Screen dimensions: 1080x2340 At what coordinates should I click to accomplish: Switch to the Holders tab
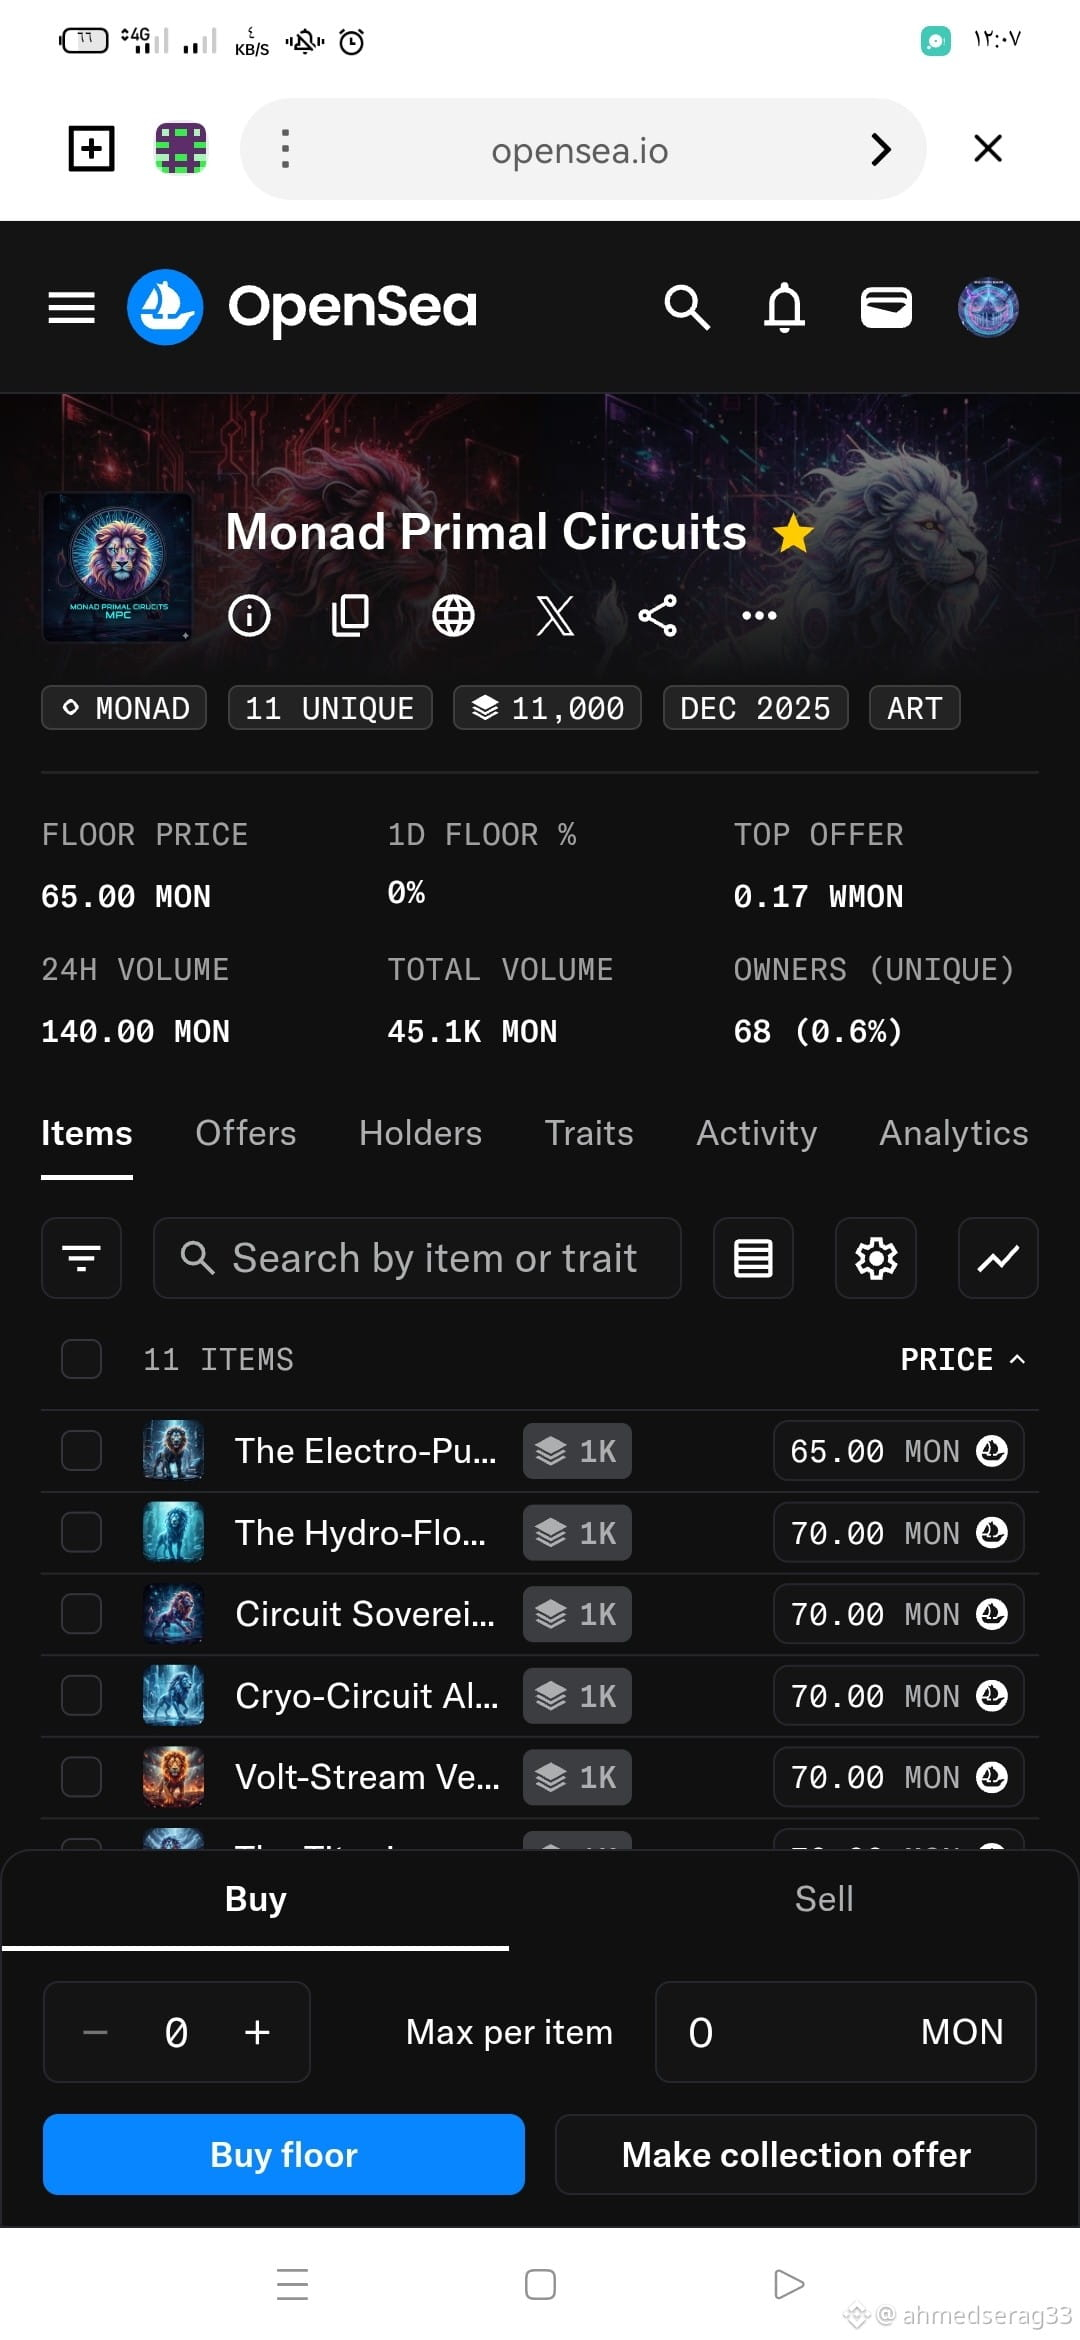tap(420, 1133)
